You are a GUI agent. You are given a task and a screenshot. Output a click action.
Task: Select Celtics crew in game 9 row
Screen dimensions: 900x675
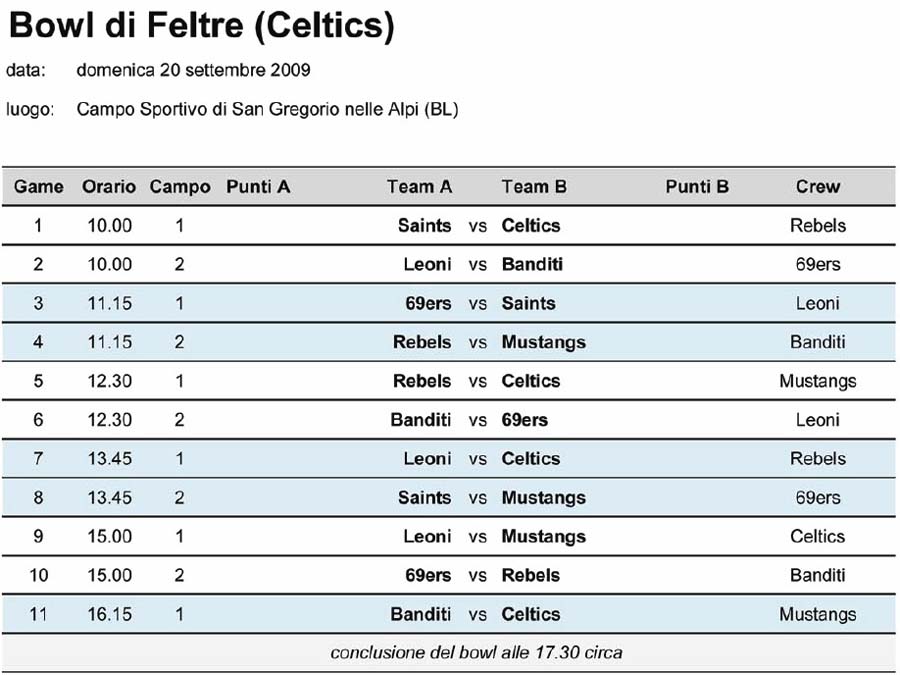coord(817,536)
